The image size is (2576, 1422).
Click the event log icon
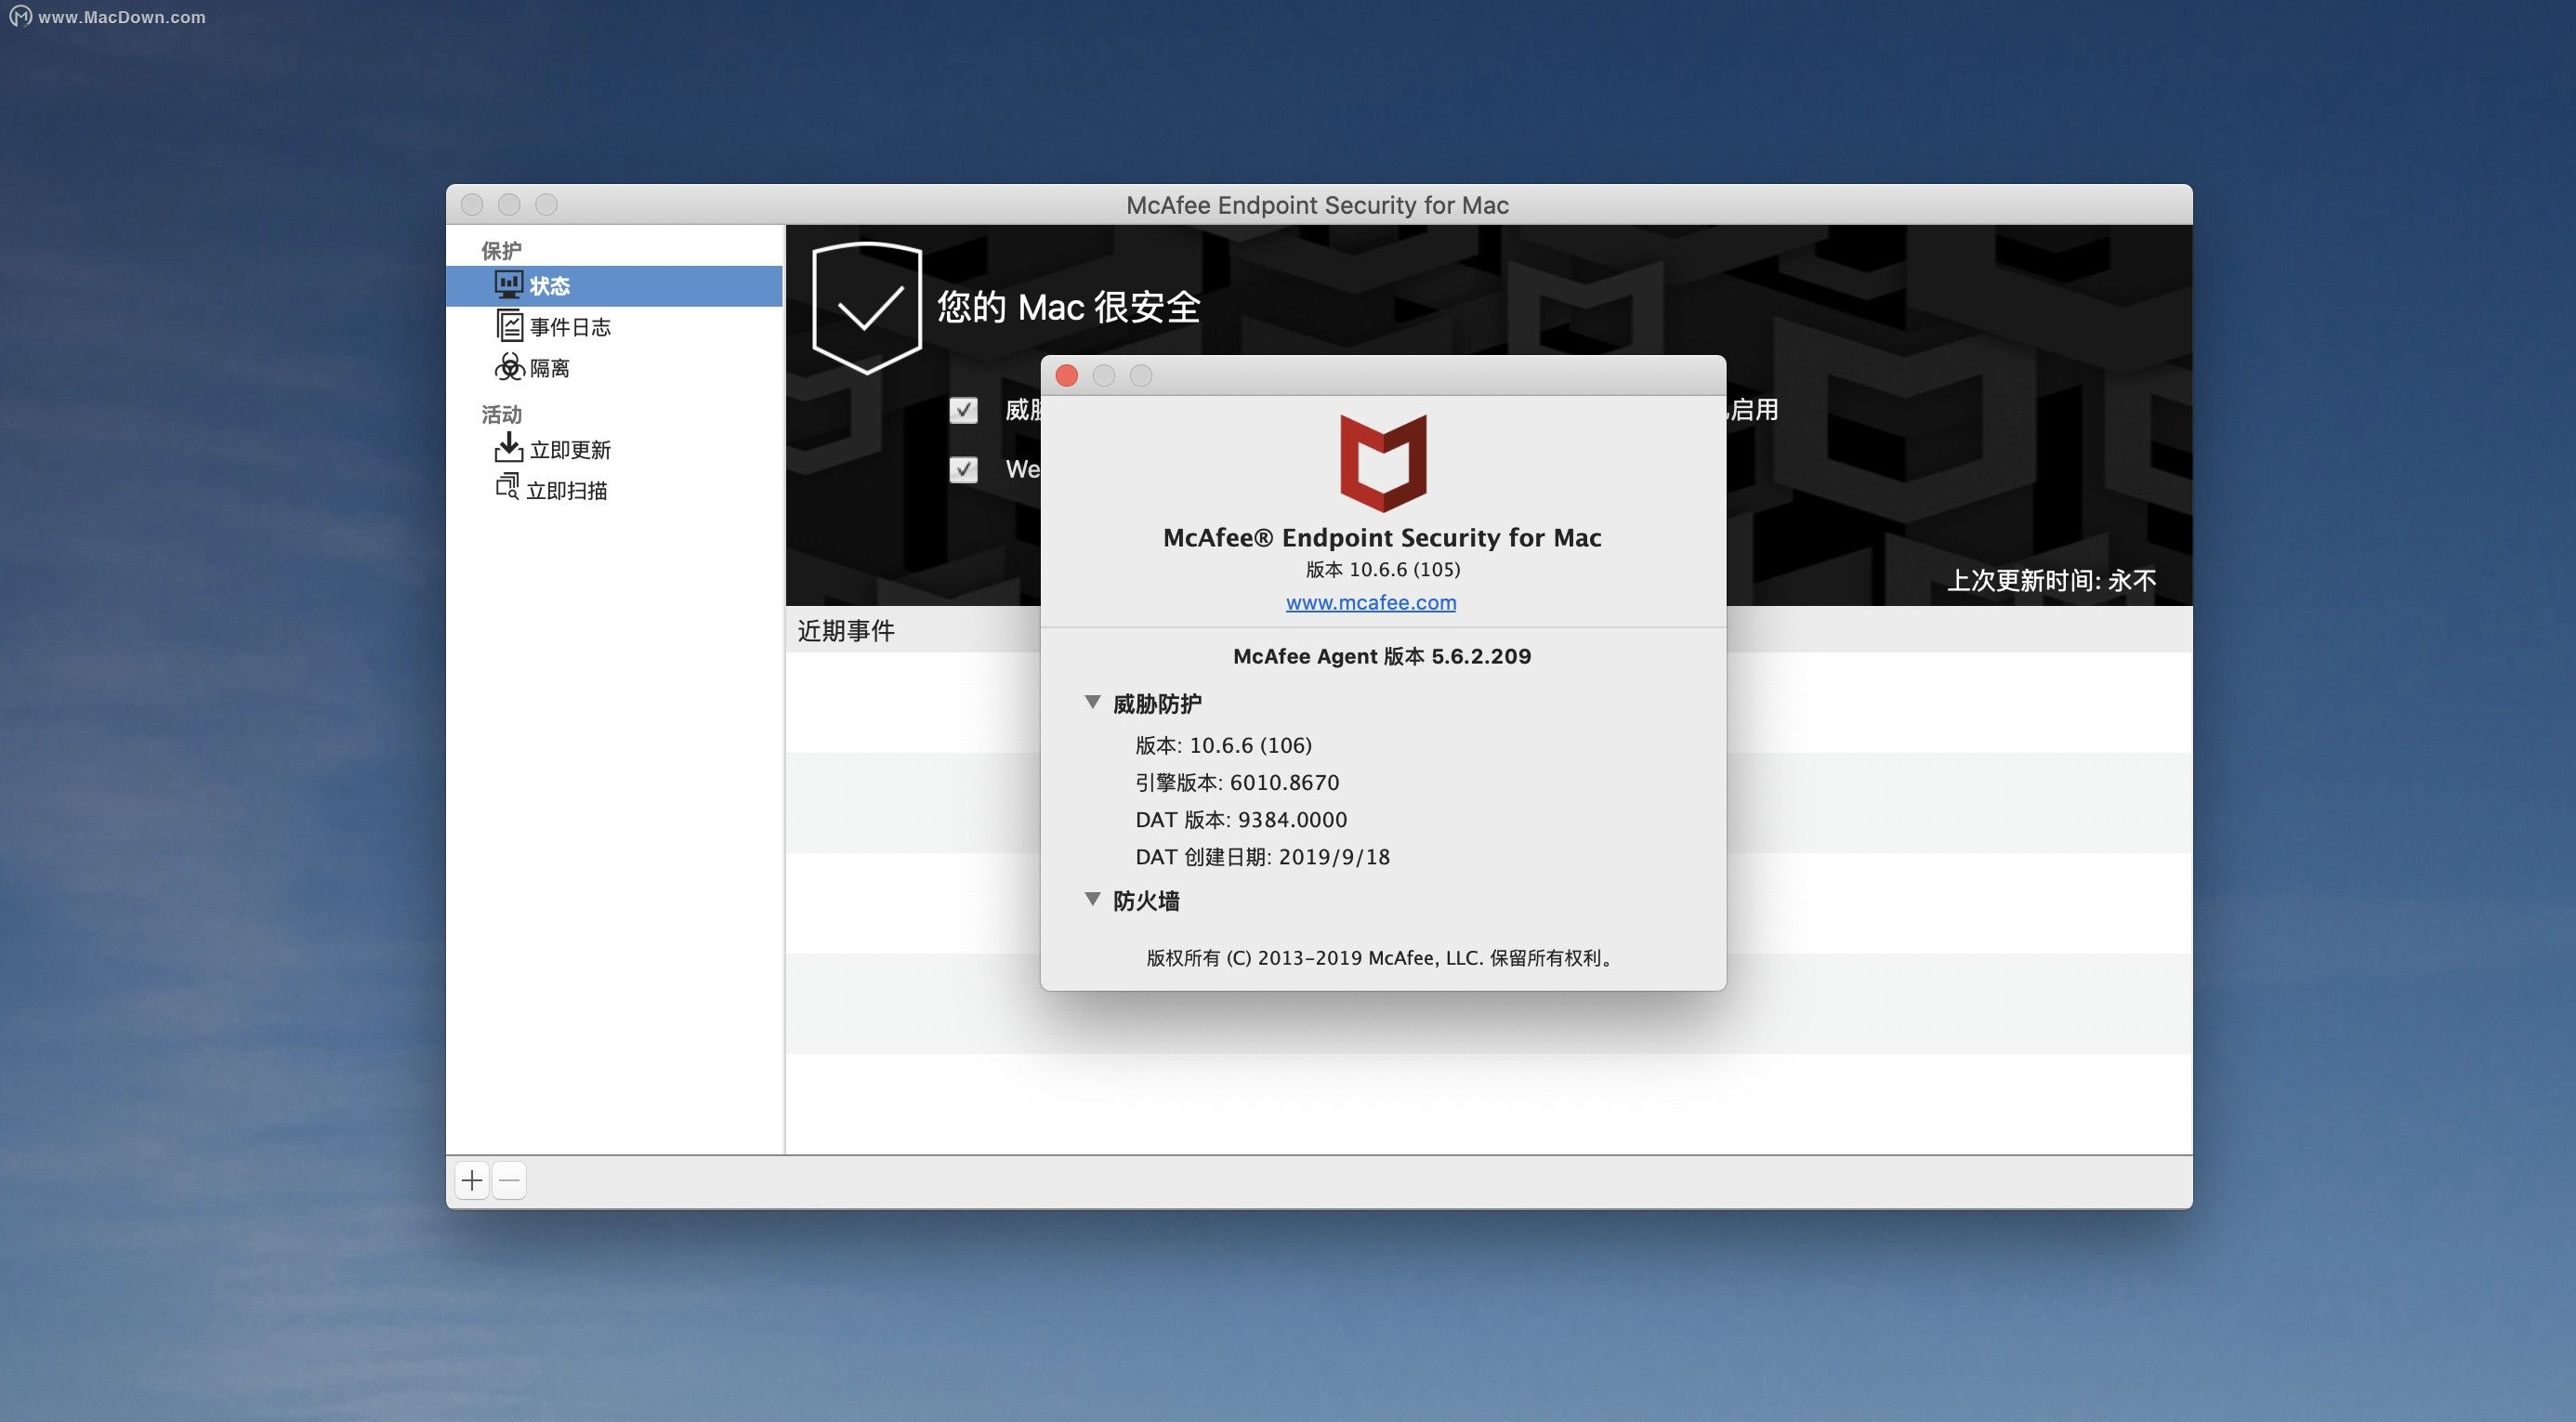(509, 326)
